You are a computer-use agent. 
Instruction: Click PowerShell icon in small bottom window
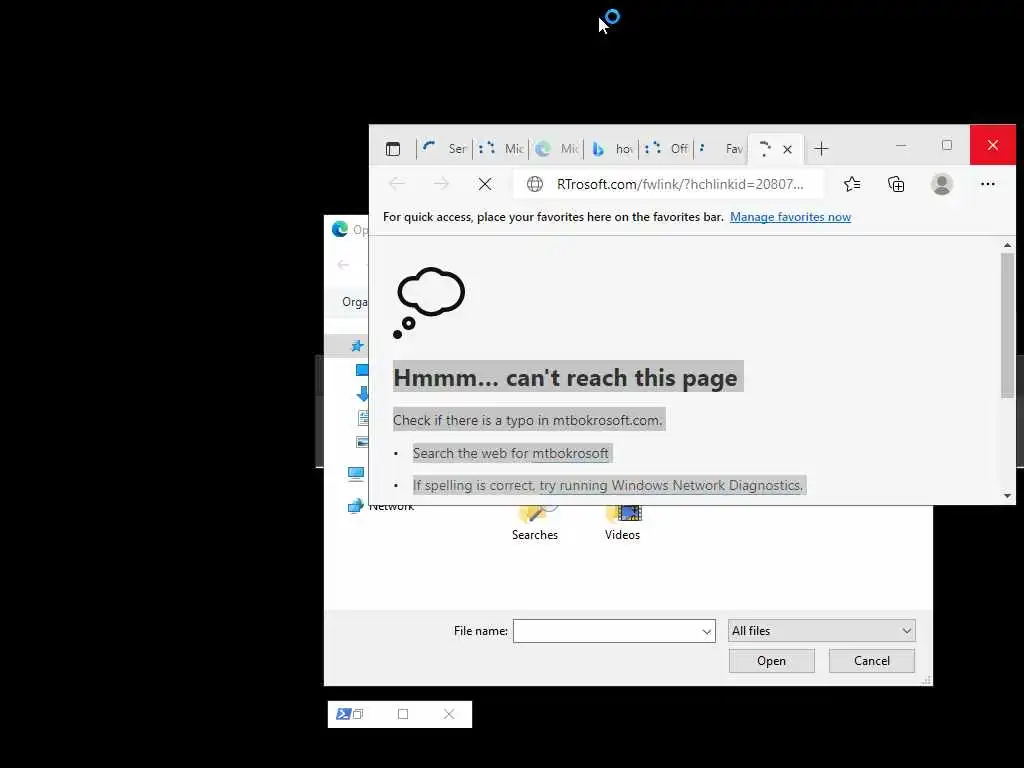pyautogui.click(x=344, y=714)
